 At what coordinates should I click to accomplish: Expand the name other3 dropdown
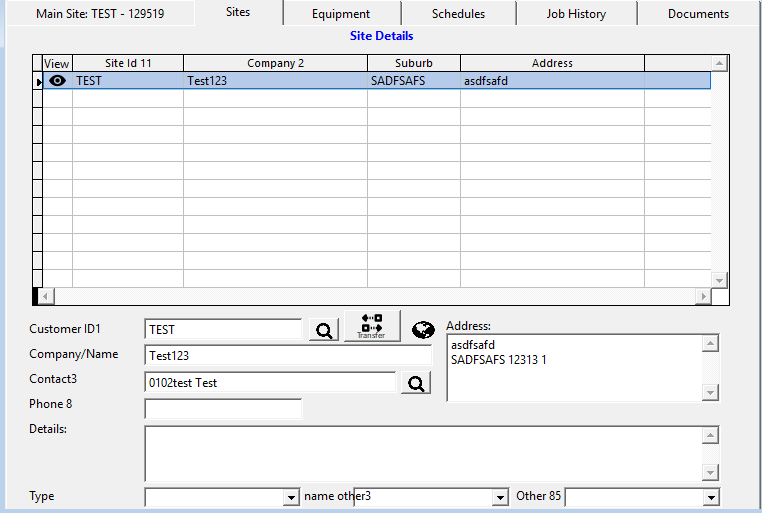[500, 497]
